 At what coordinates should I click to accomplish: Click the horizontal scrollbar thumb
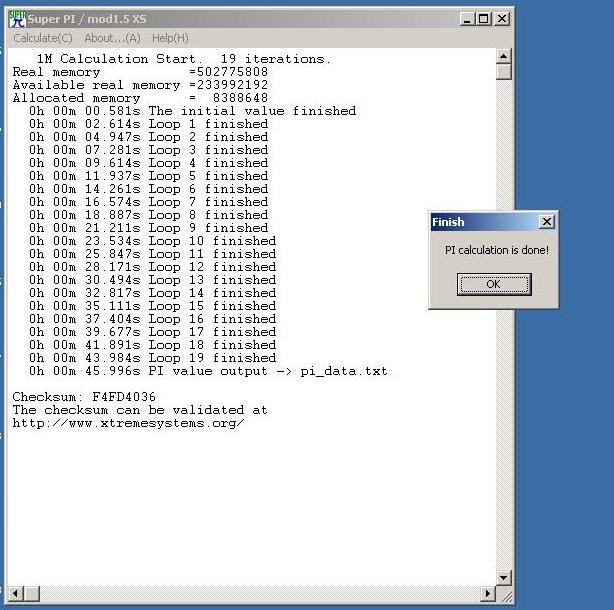click(x=32, y=594)
